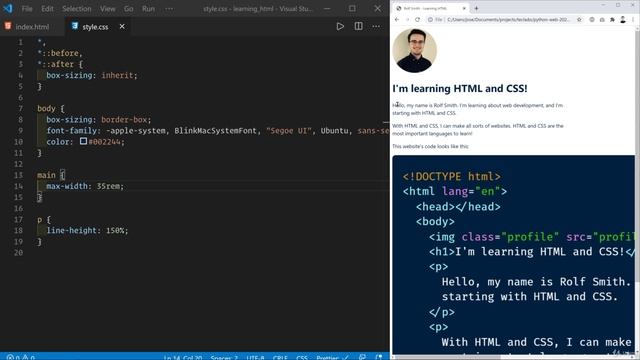Click the 'body {' selector on line 7

[51, 109]
